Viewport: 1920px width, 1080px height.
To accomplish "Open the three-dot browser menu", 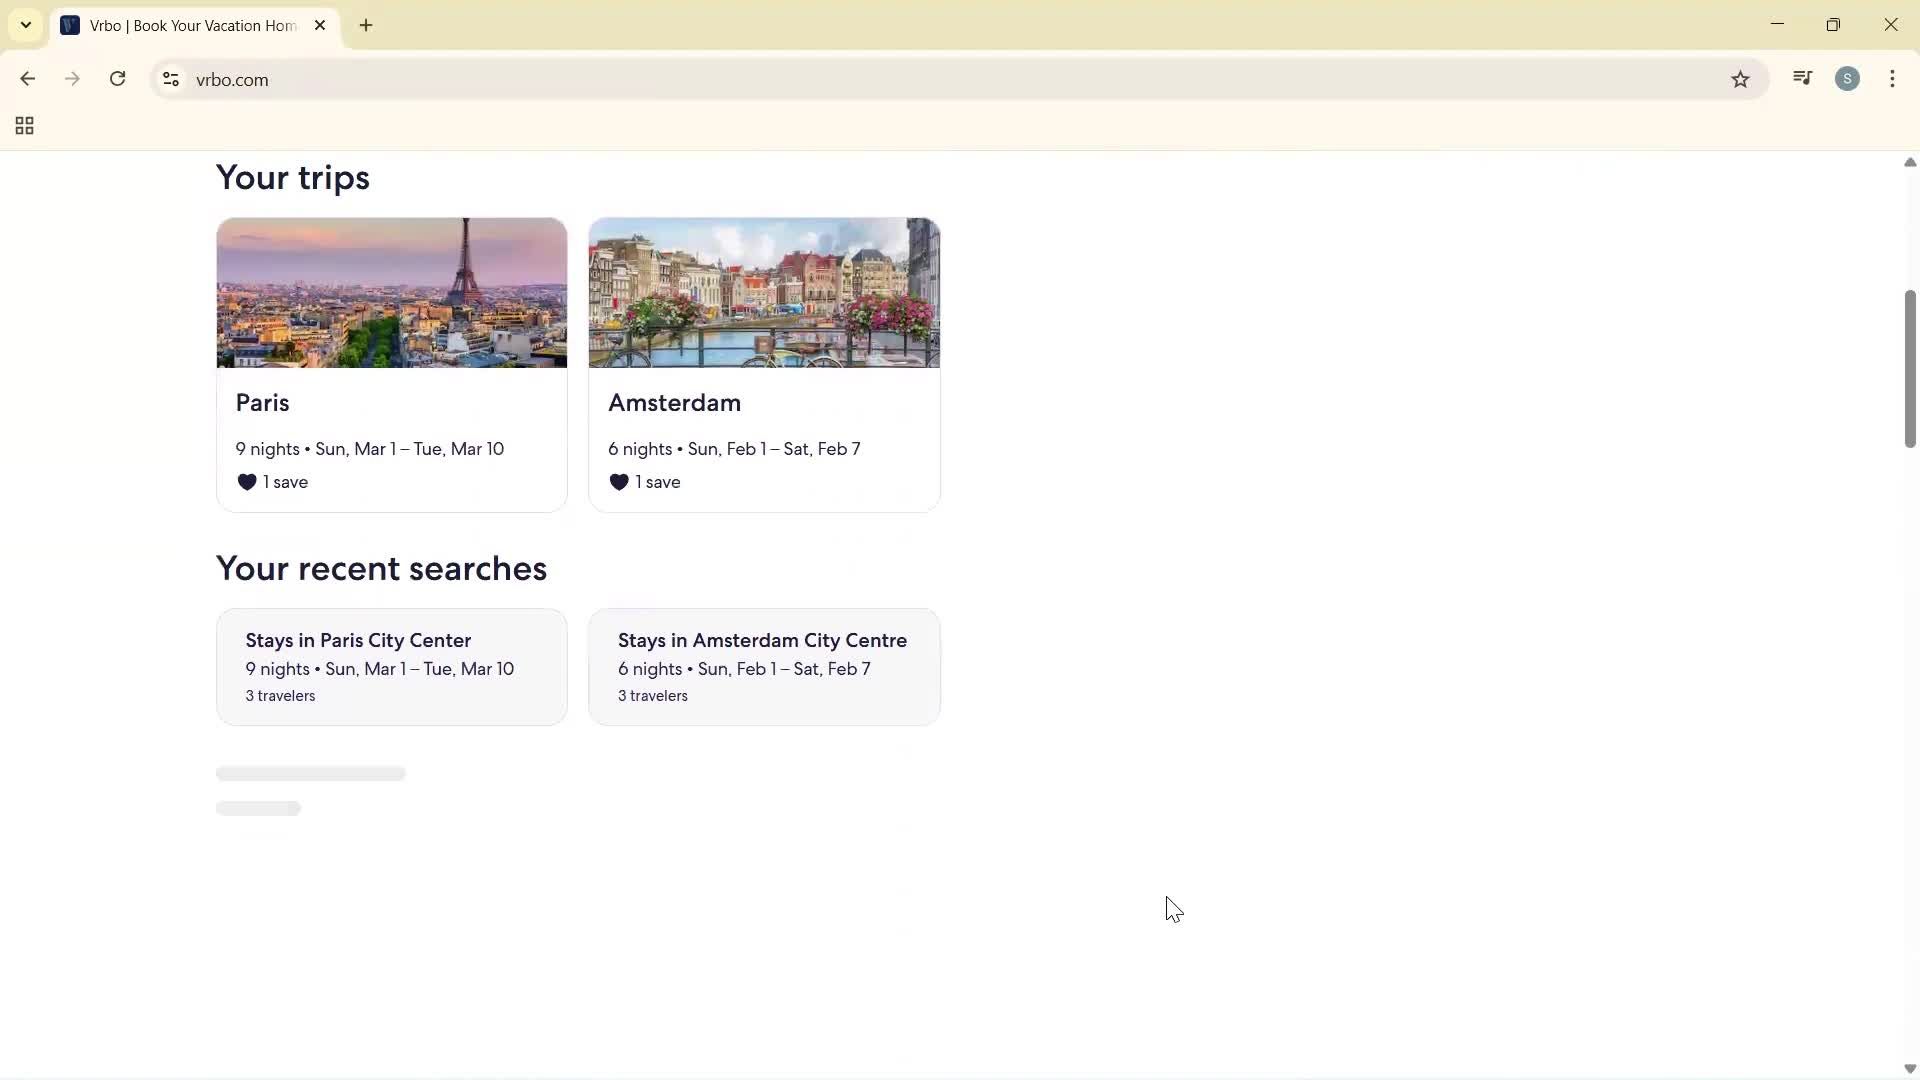I will (x=1893, y=78).
